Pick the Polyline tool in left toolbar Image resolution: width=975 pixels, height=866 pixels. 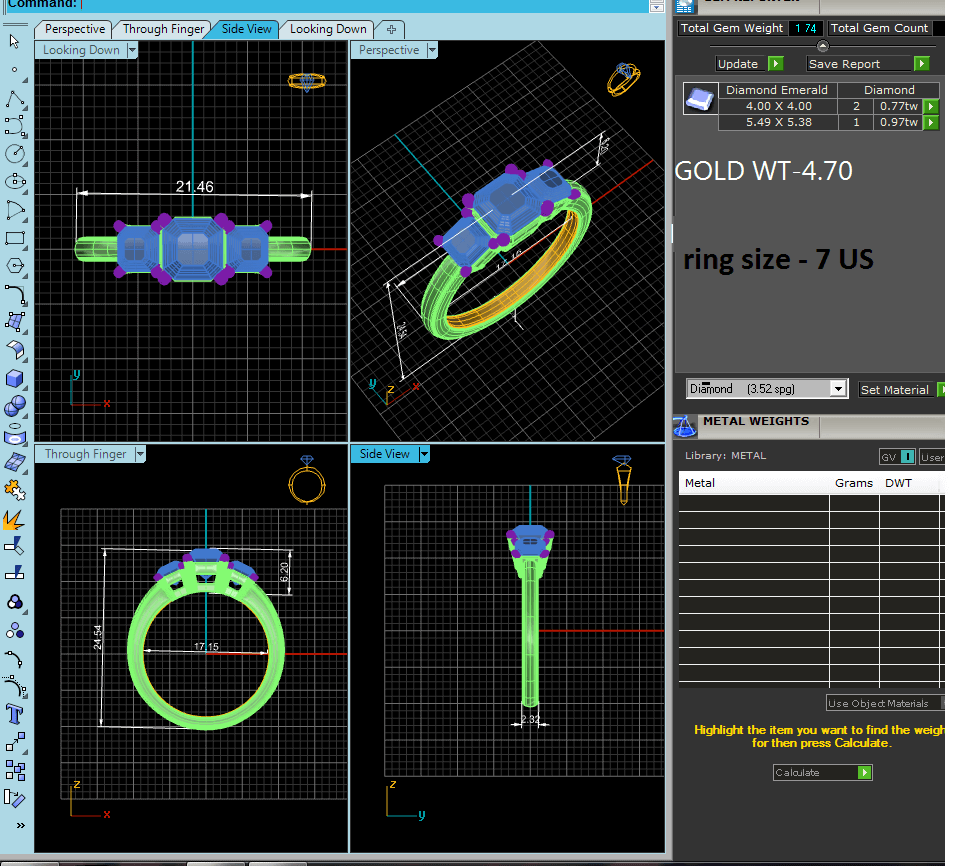(15, 98)
